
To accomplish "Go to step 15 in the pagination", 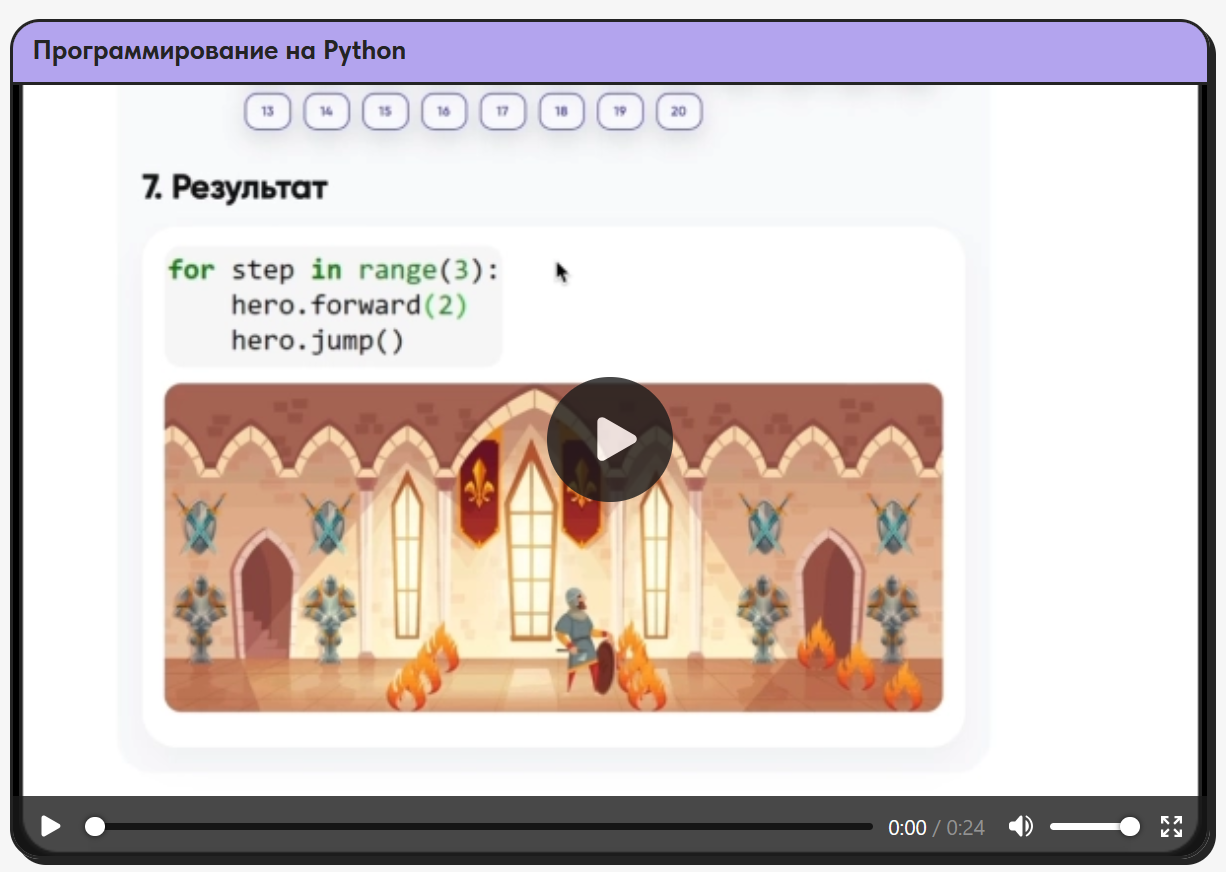I will 385,112.
